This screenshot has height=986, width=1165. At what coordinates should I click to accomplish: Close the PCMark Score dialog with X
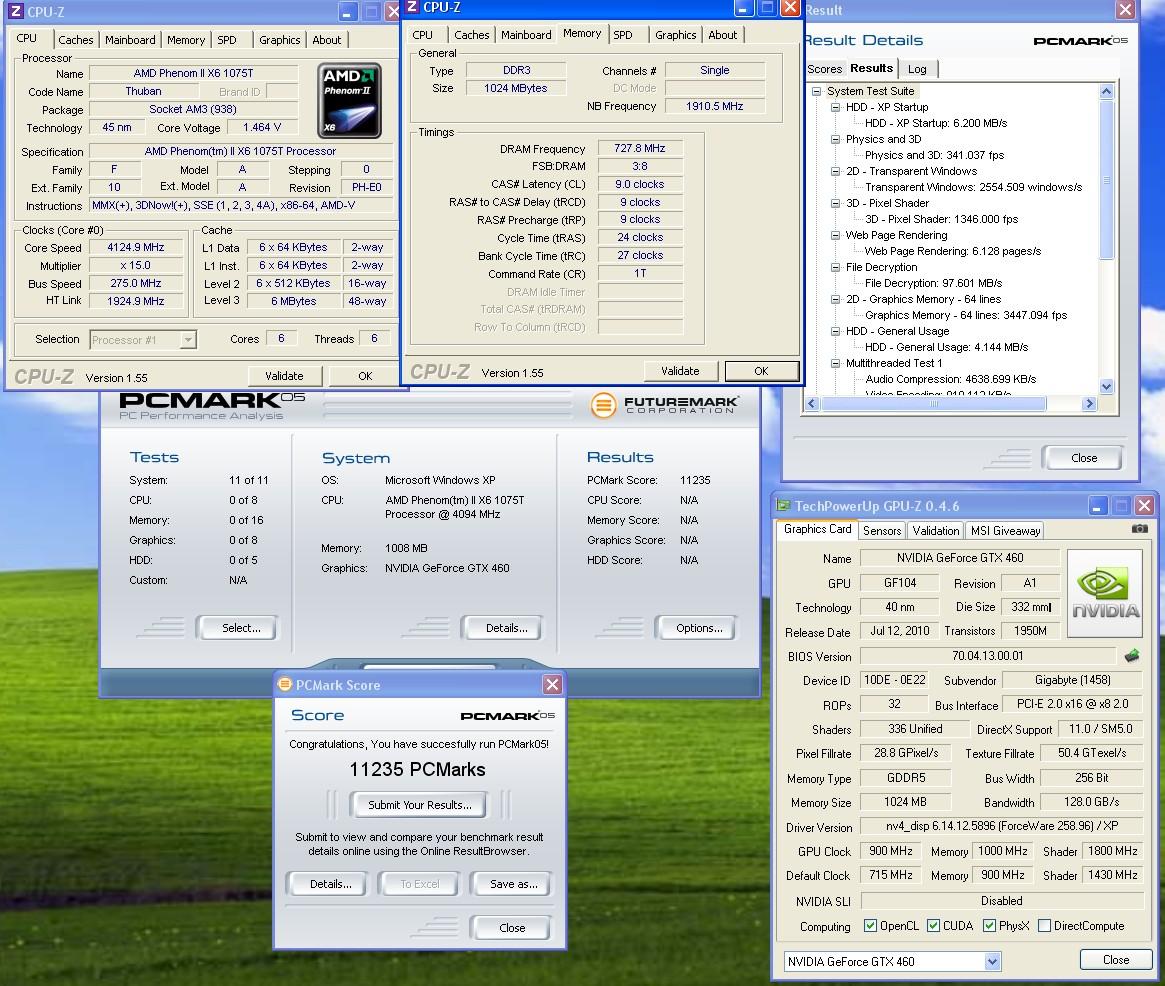pos(552,684)
